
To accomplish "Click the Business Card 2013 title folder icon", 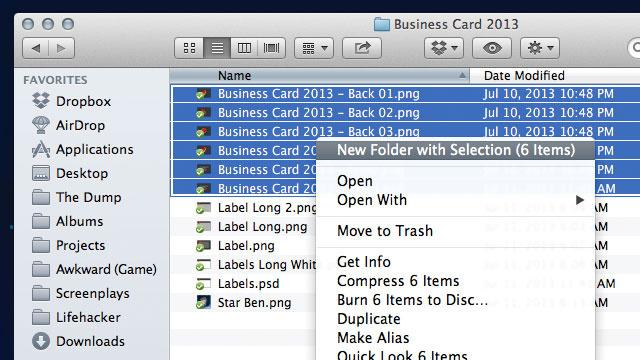I will [382, 24].
